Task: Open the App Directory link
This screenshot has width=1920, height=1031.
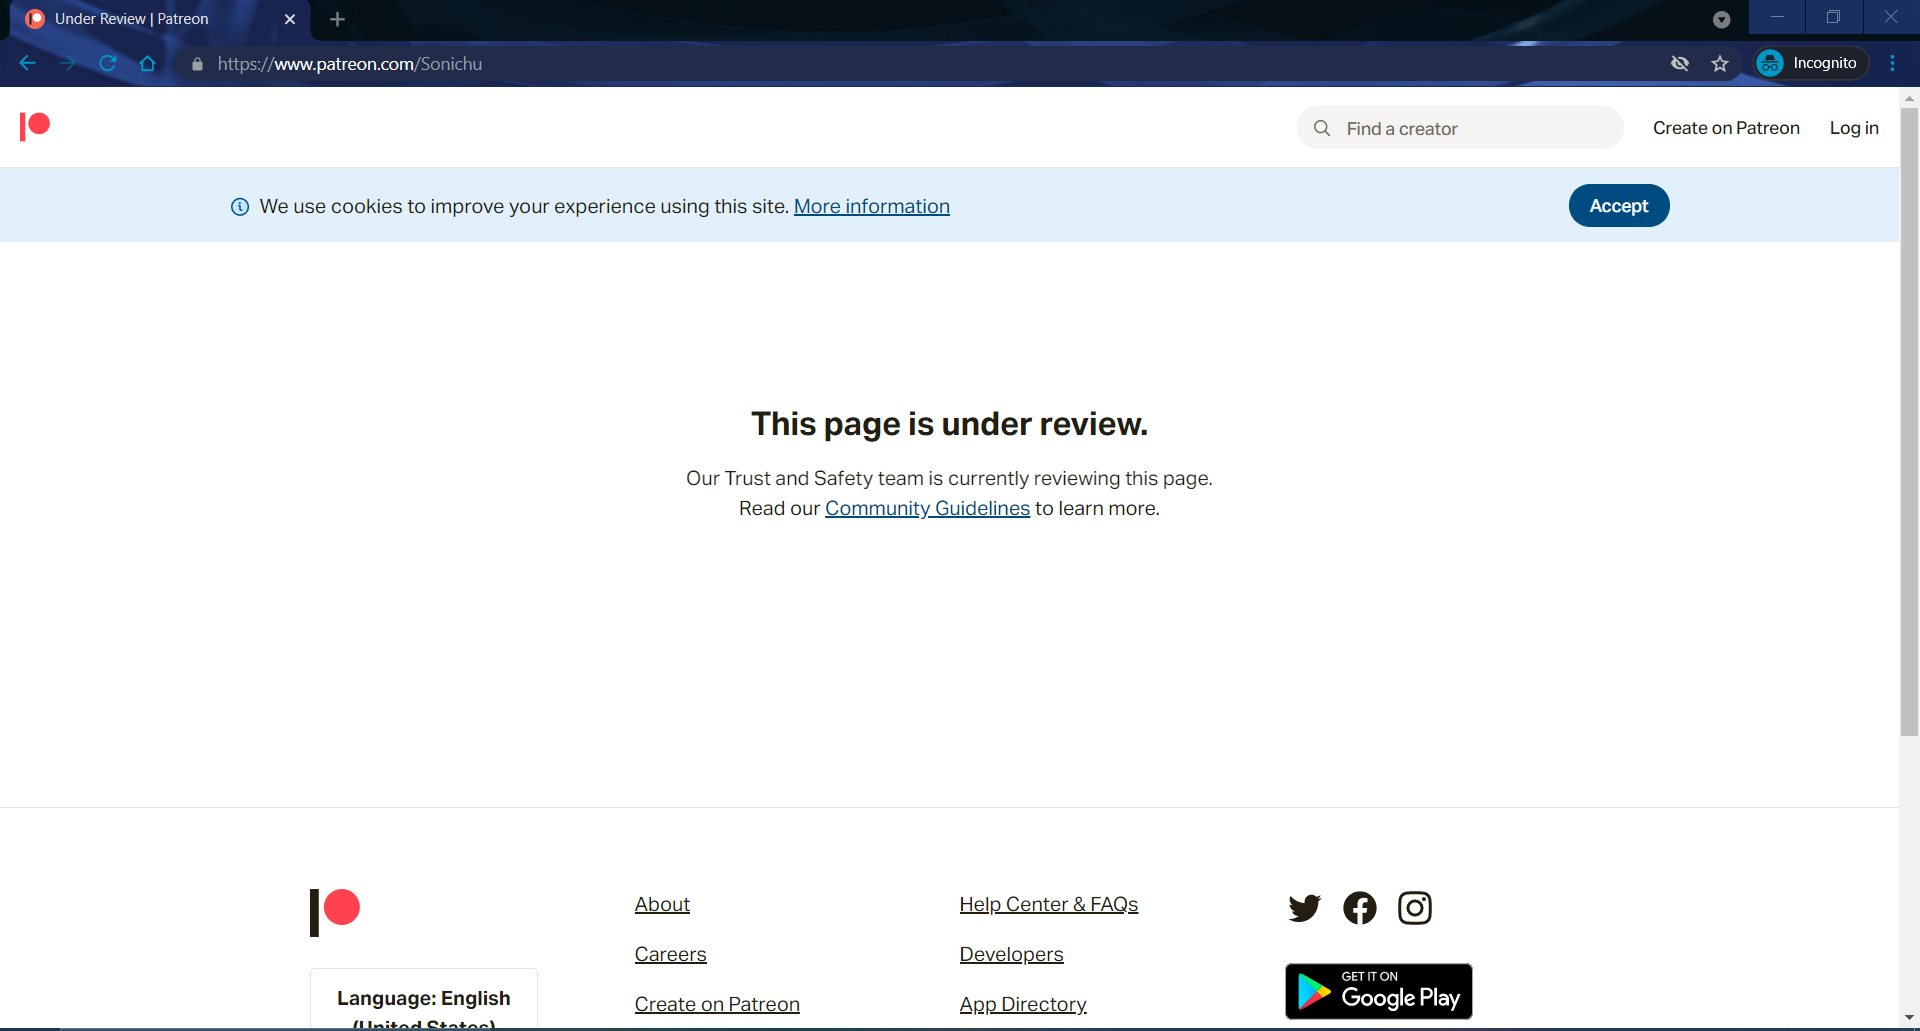Action: (1023, 1004)
